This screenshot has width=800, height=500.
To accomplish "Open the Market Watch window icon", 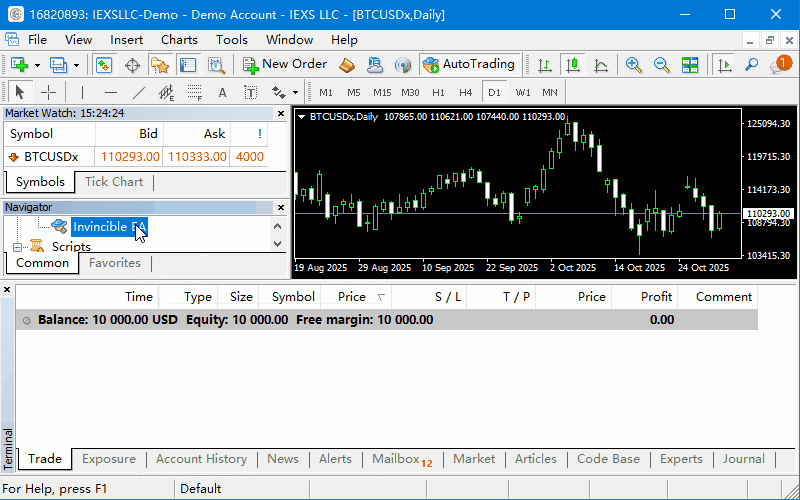I will [x=104, y=65].
